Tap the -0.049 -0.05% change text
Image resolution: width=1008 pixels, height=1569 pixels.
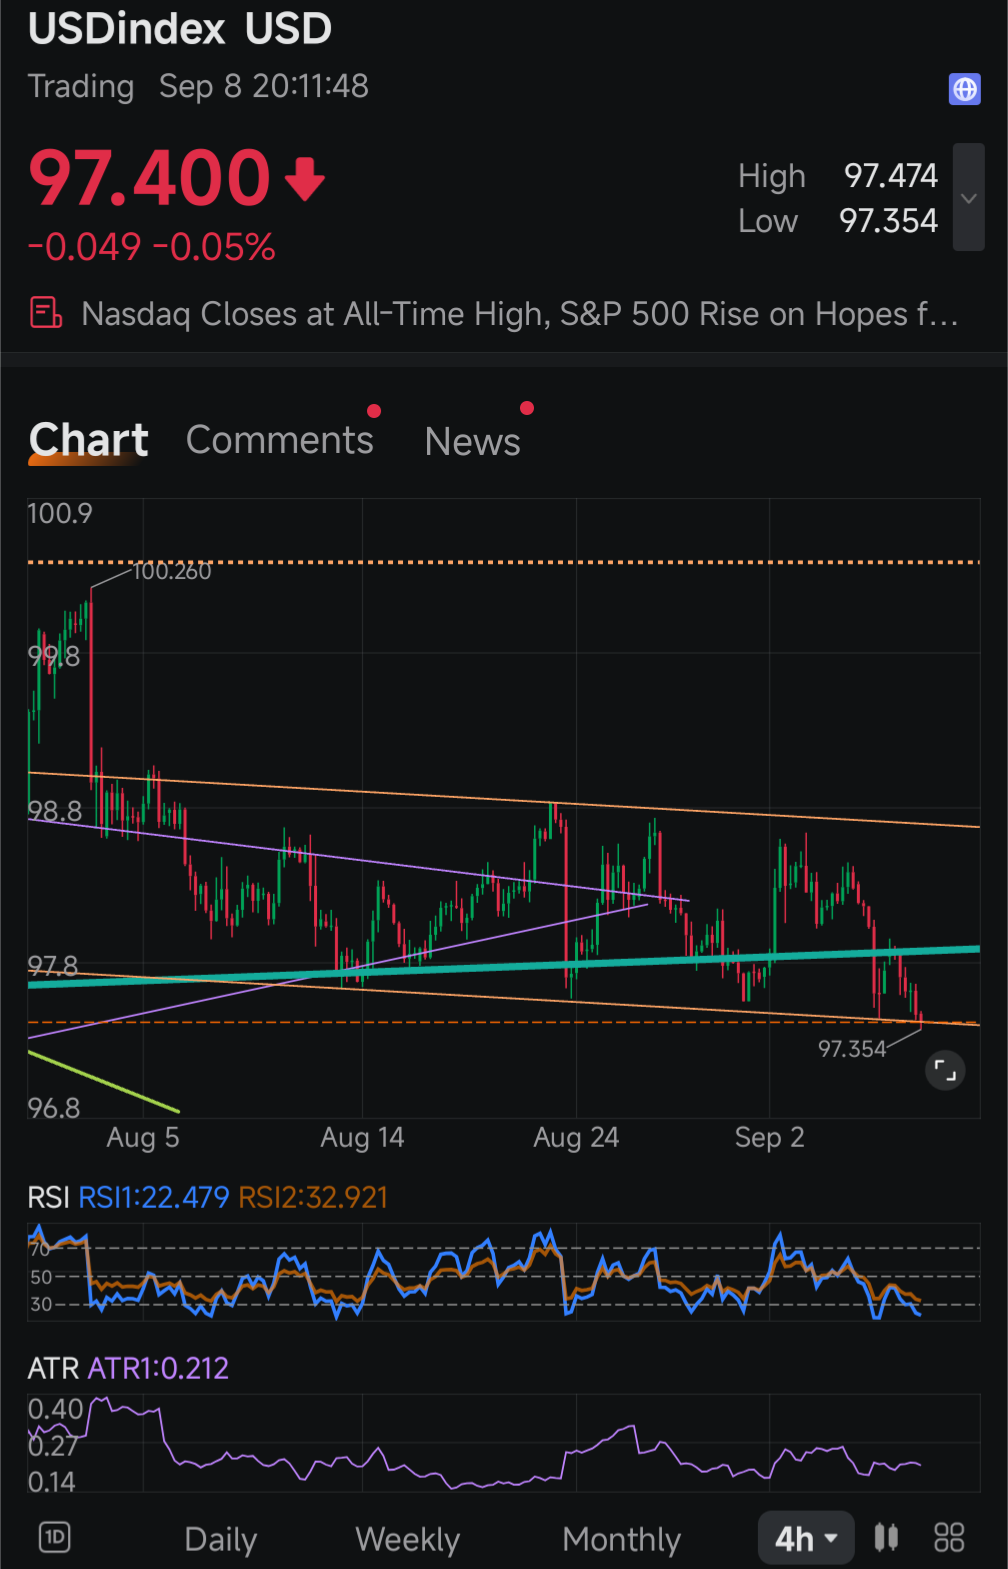coord(152,247)
